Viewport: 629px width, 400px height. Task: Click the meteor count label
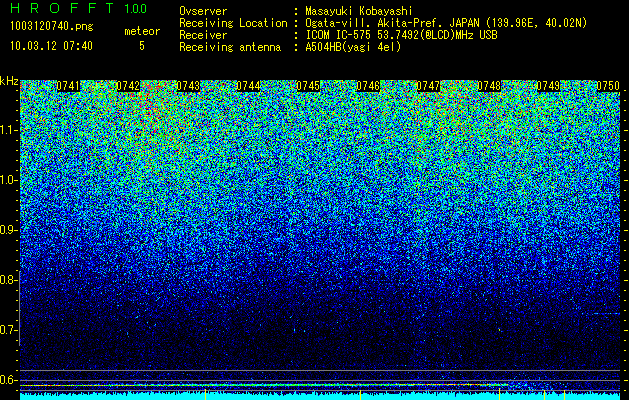pos(142,31)
